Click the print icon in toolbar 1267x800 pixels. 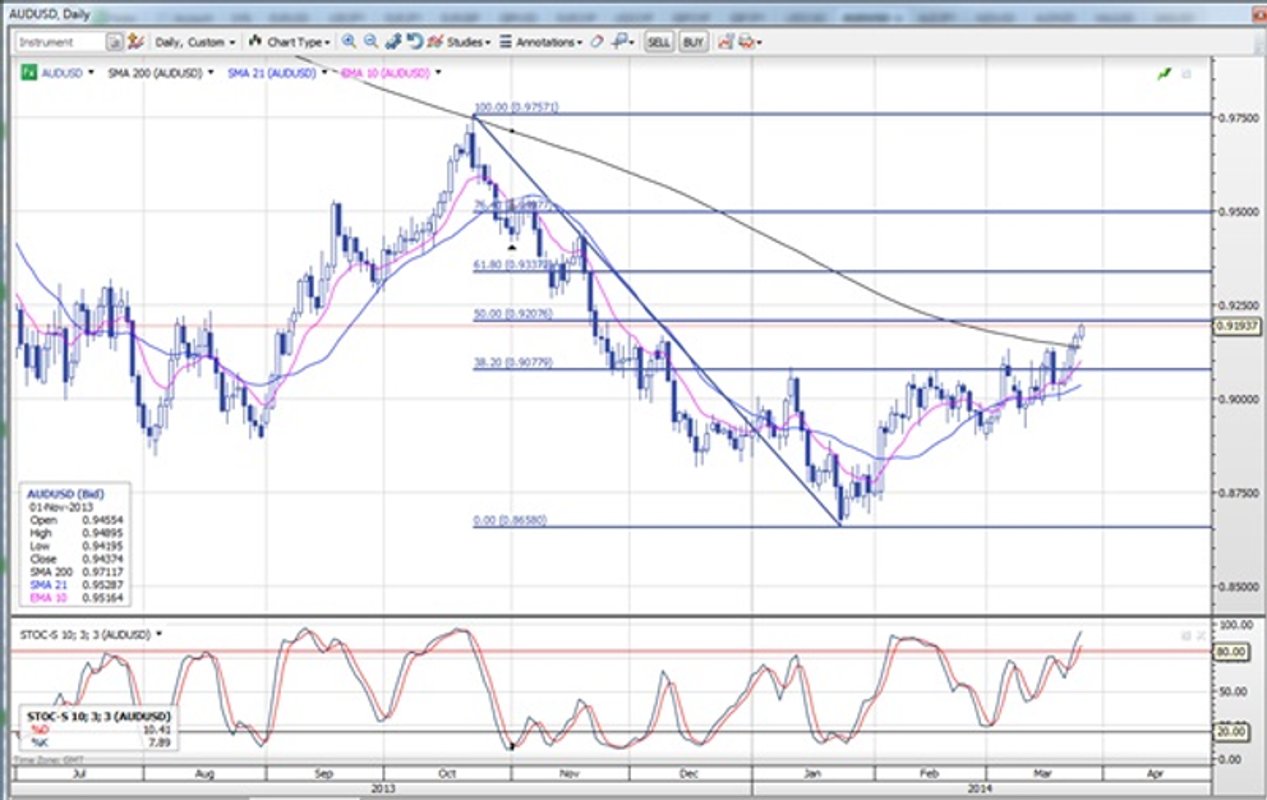[x=746, y=42]
